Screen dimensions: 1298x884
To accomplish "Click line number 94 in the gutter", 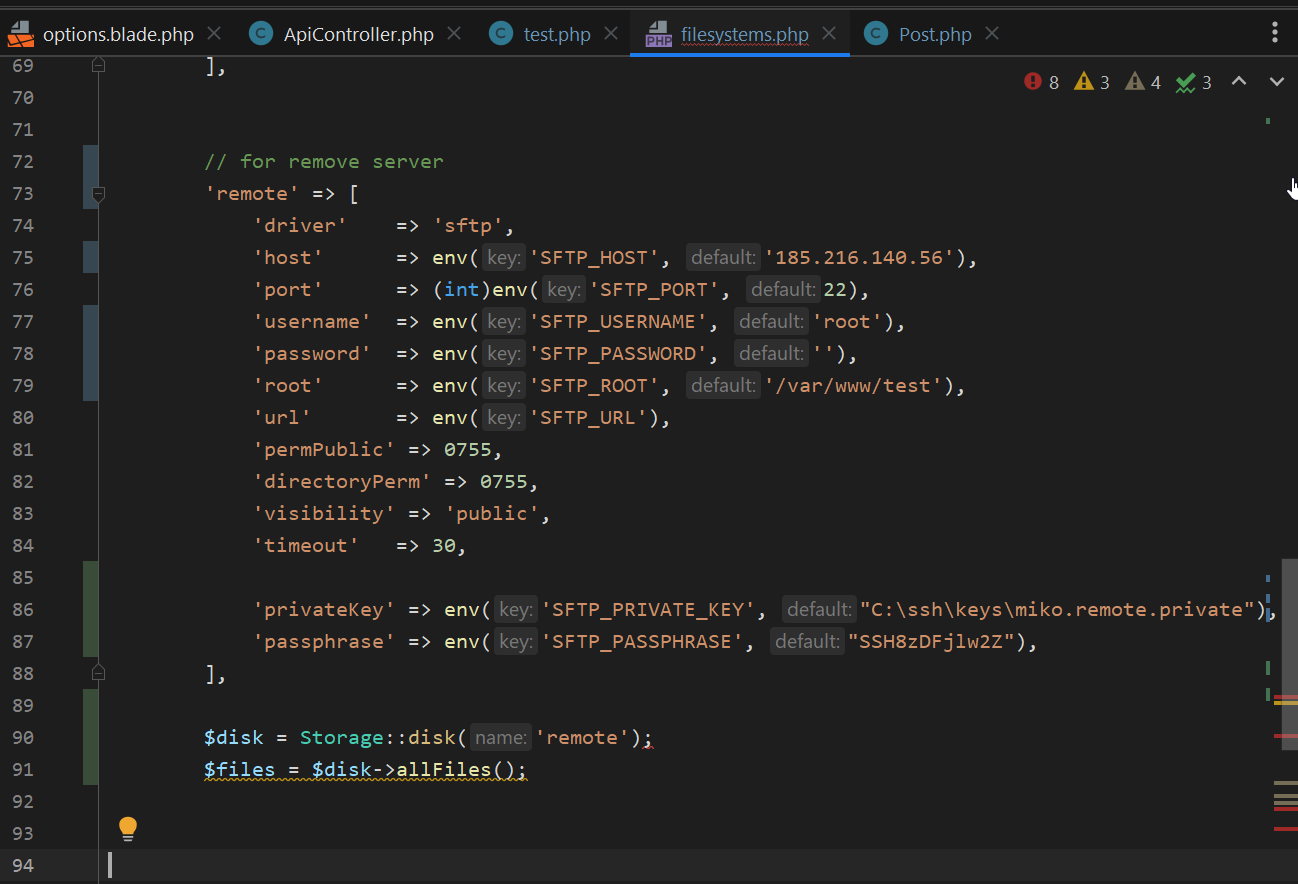I will (x=23, y=865).
